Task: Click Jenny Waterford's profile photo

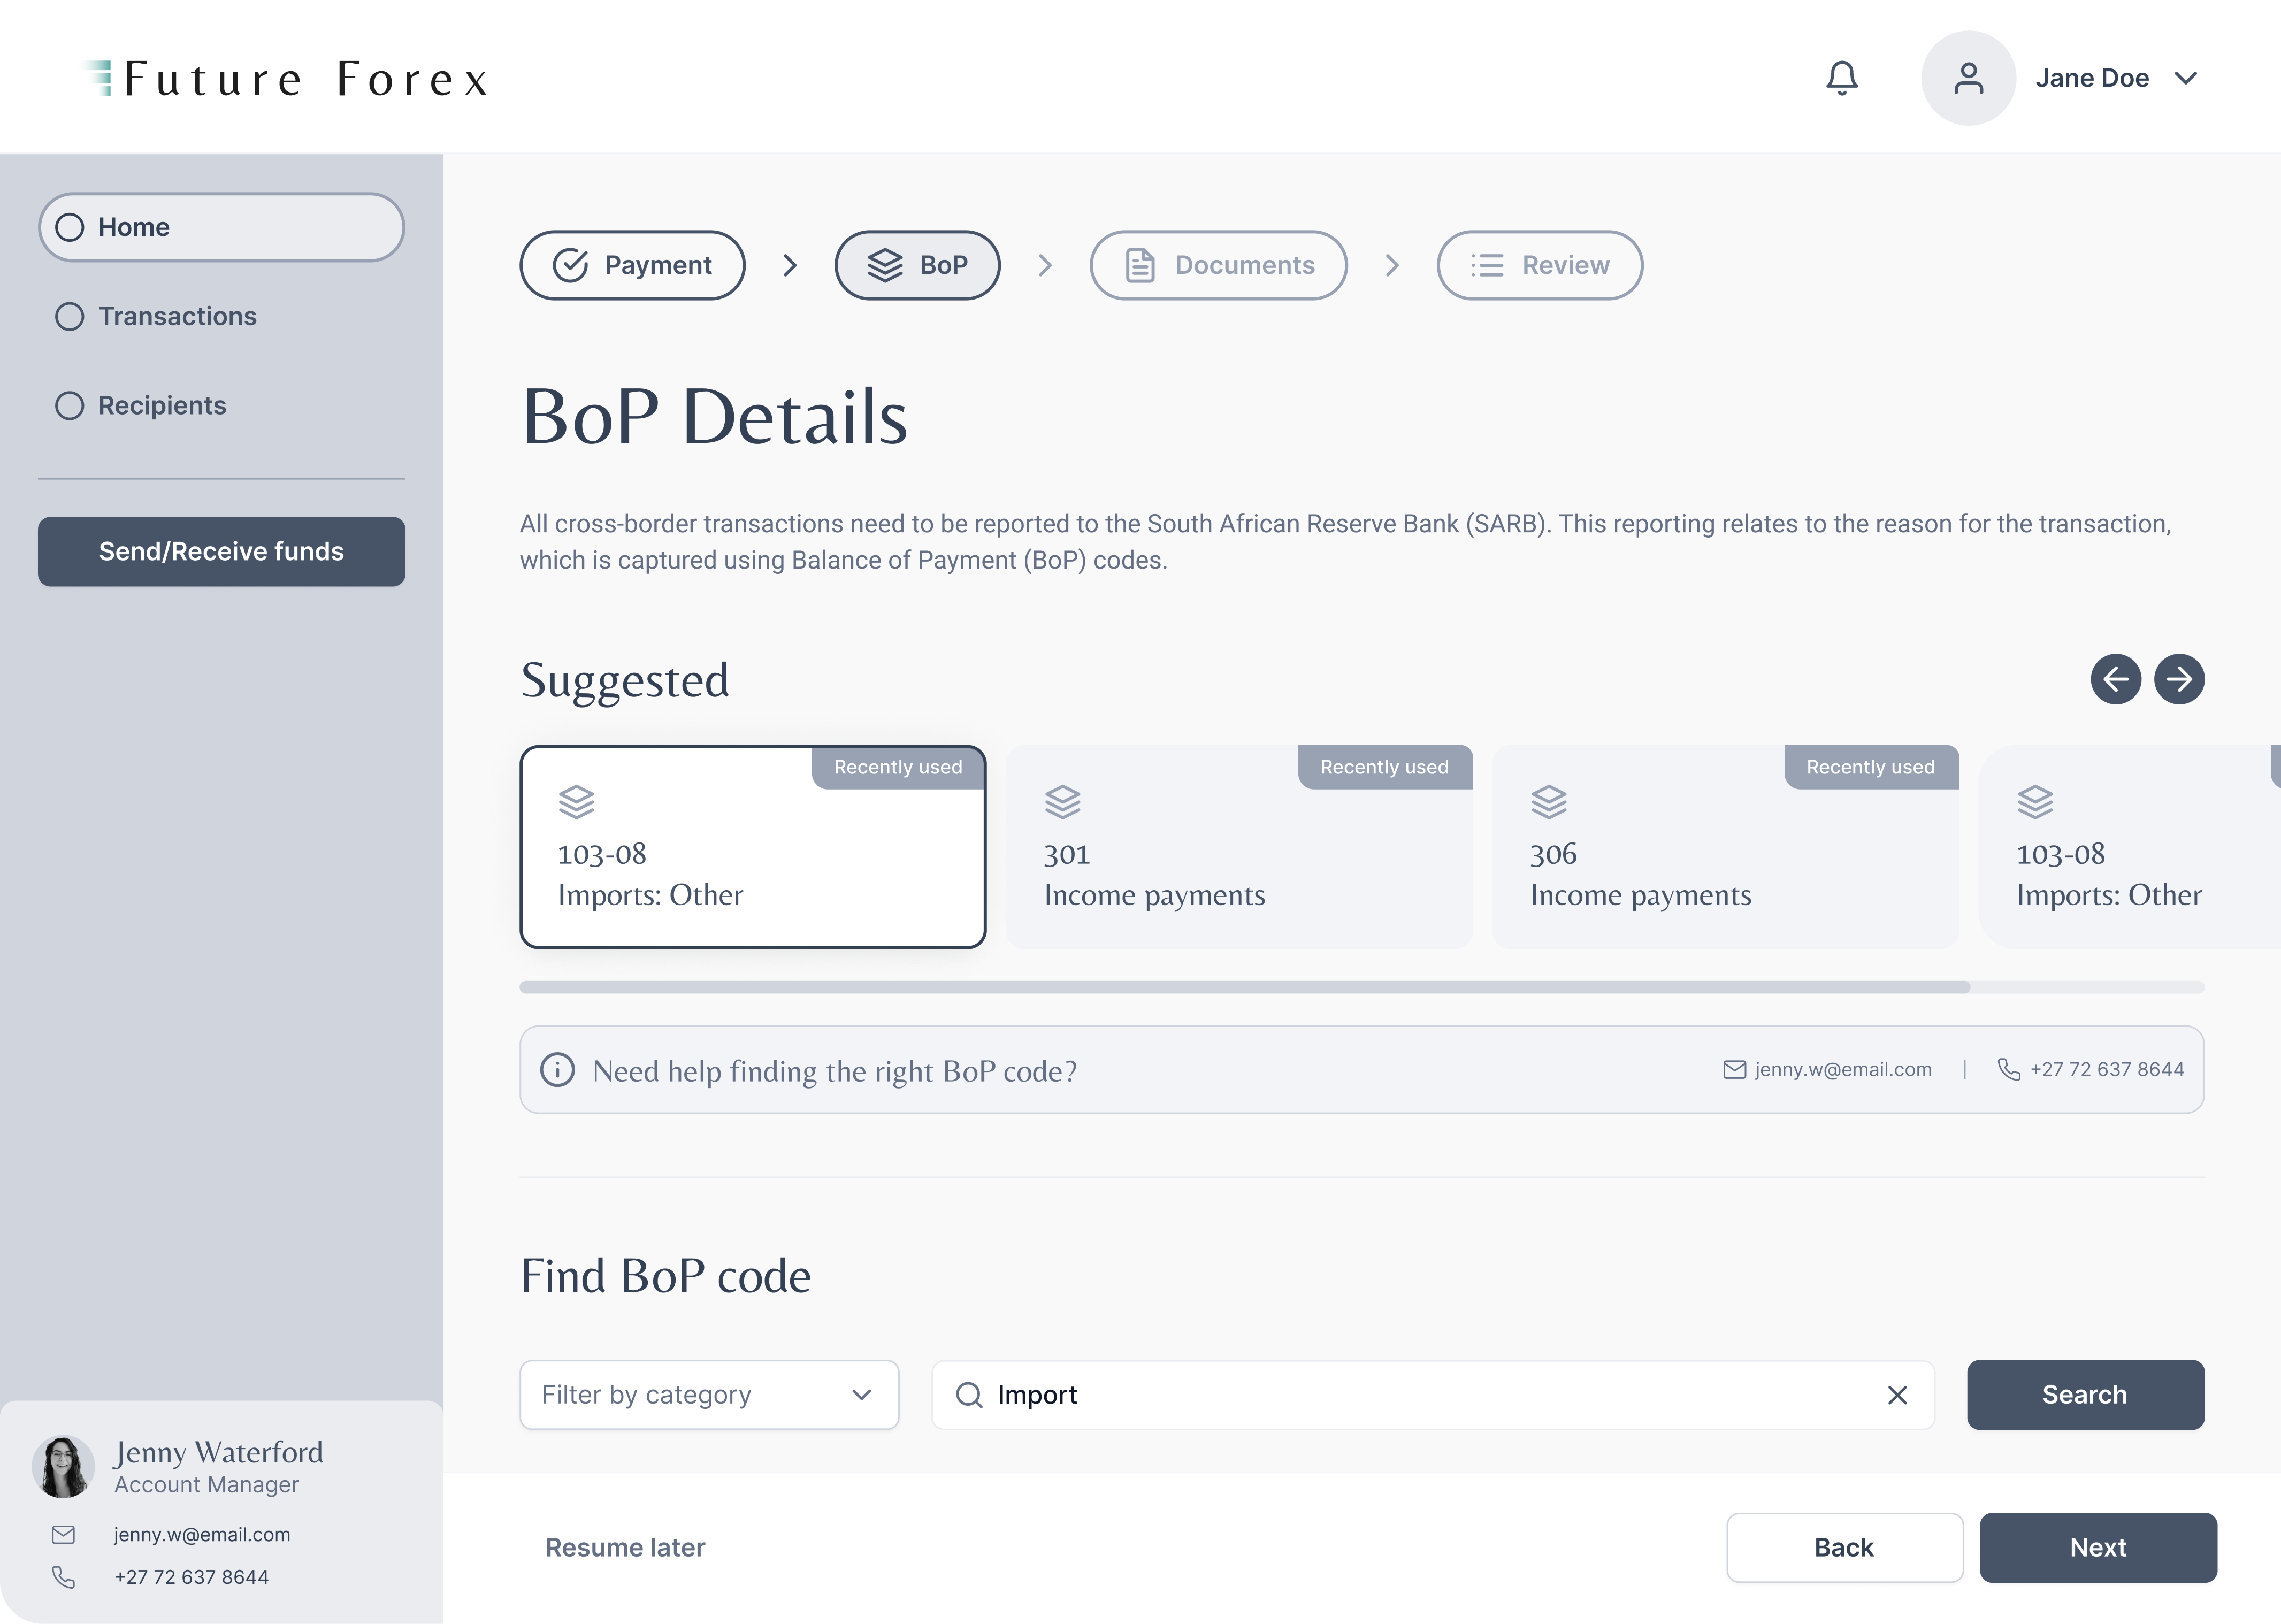Action: (63, 1466)
